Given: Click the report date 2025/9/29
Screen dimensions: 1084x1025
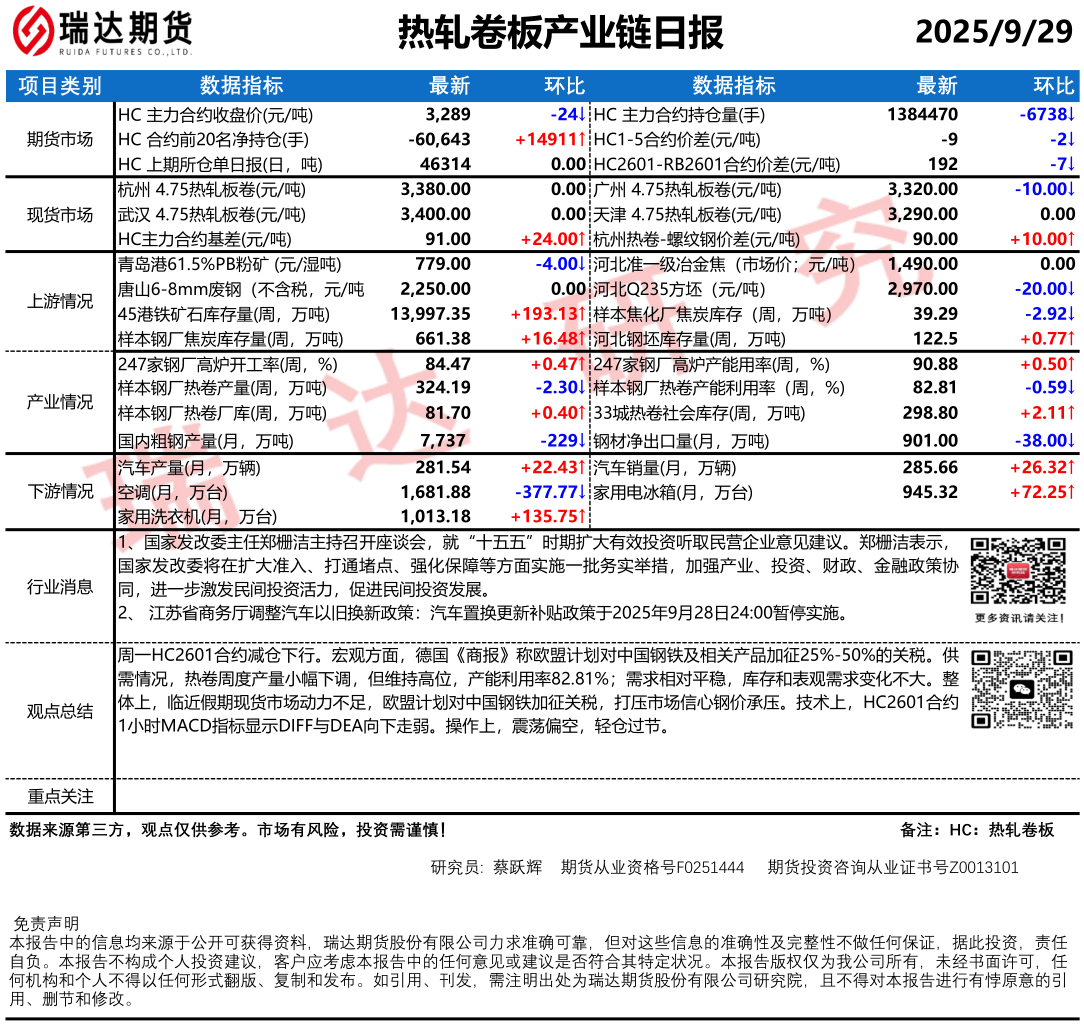Looking at the screenshot, I should click(x=993, y=33).
